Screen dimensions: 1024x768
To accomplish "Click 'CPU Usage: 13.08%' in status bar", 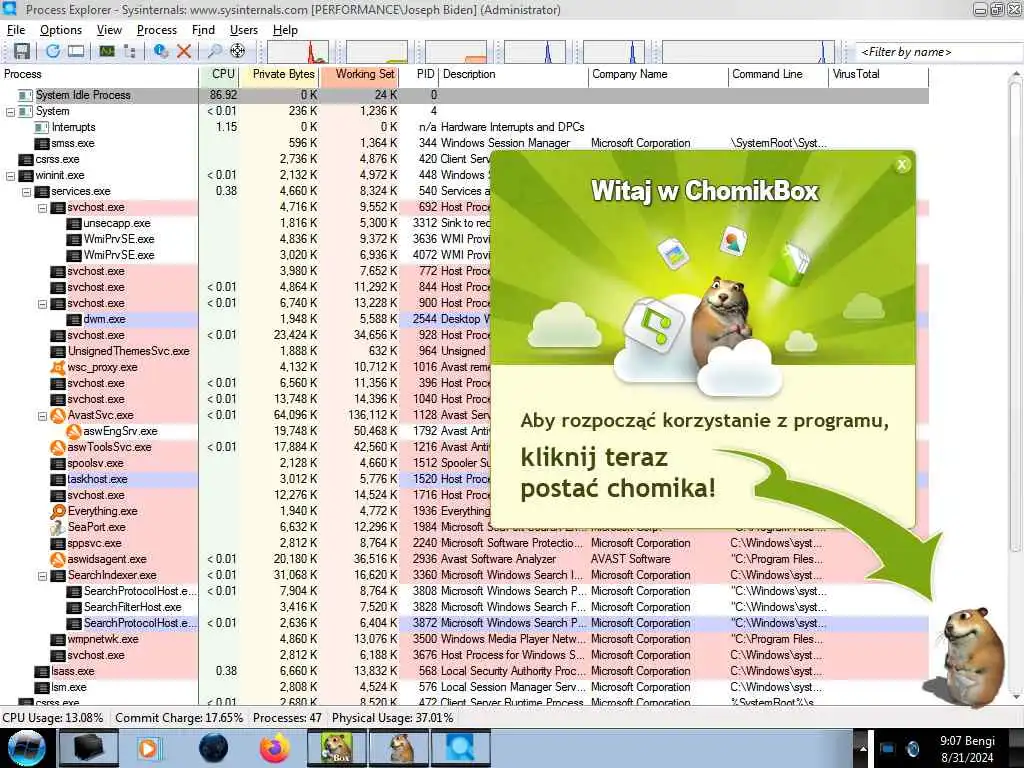I will point(53,718).
